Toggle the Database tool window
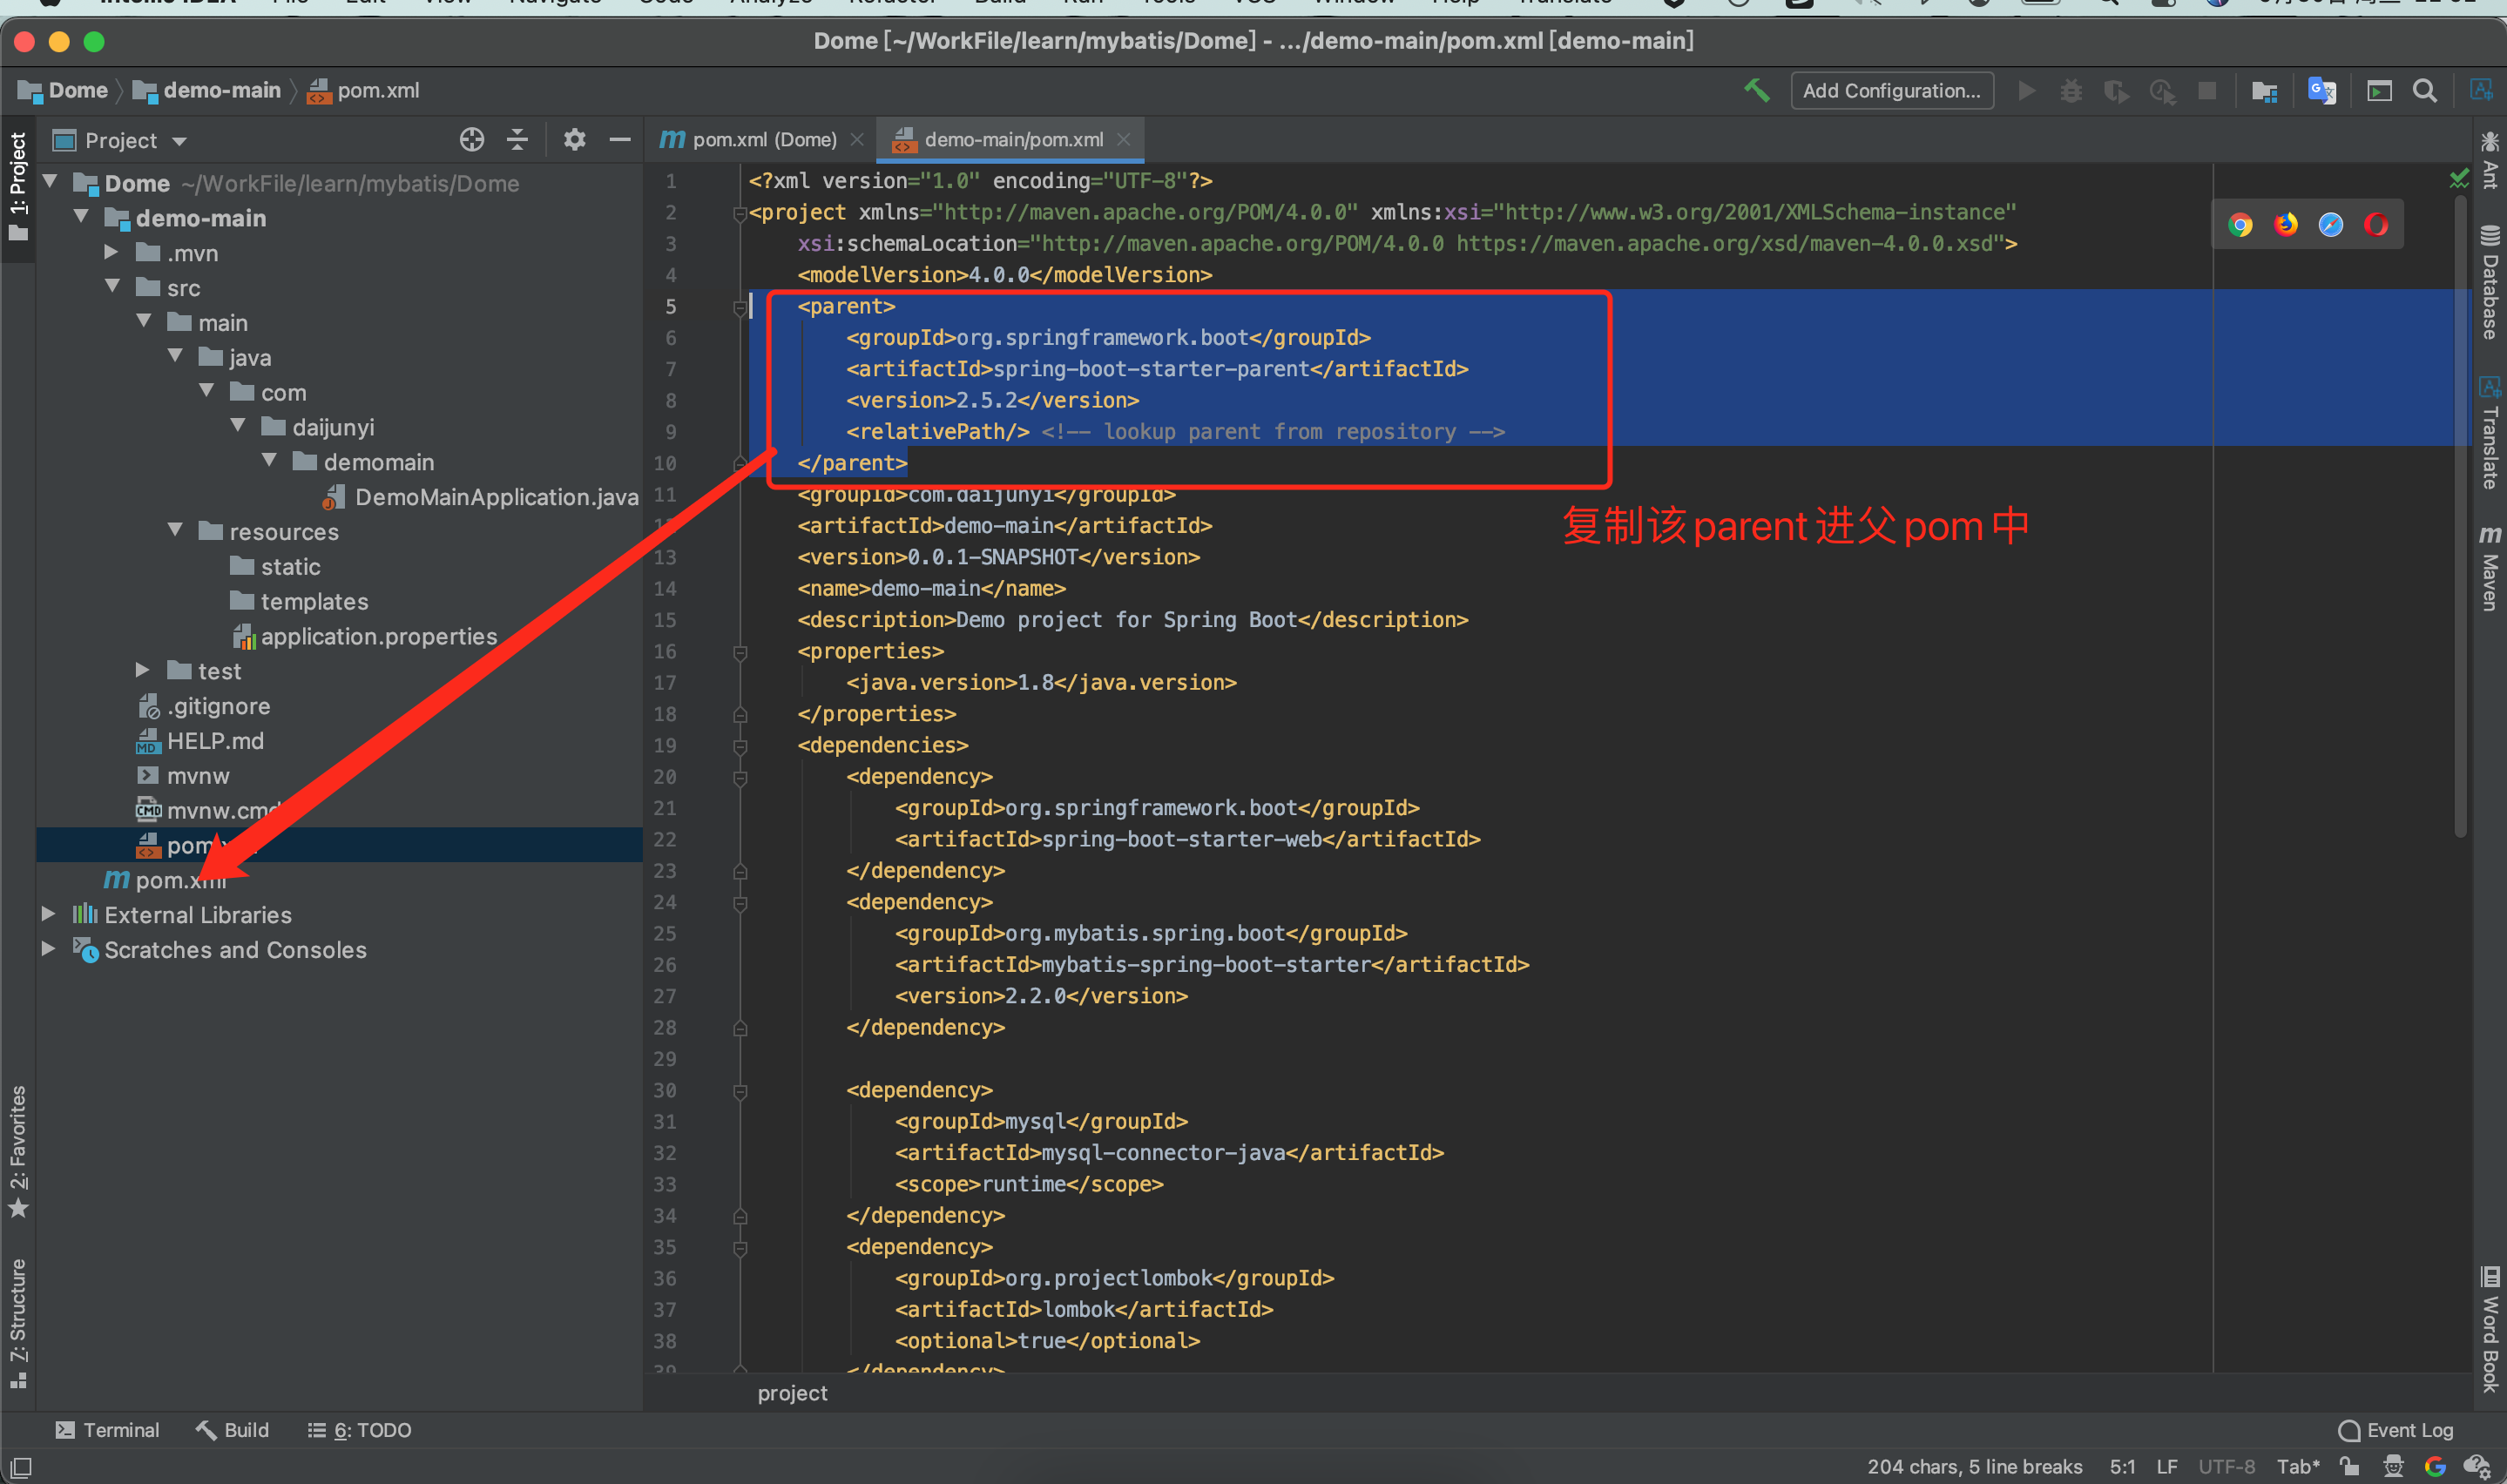2507x1484 pixels. pos(2489,283)
